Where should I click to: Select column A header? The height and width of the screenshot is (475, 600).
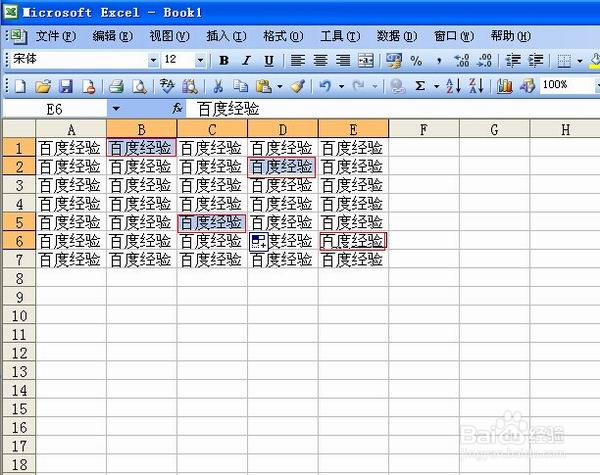pyautogui.click(x=71, y=129)
